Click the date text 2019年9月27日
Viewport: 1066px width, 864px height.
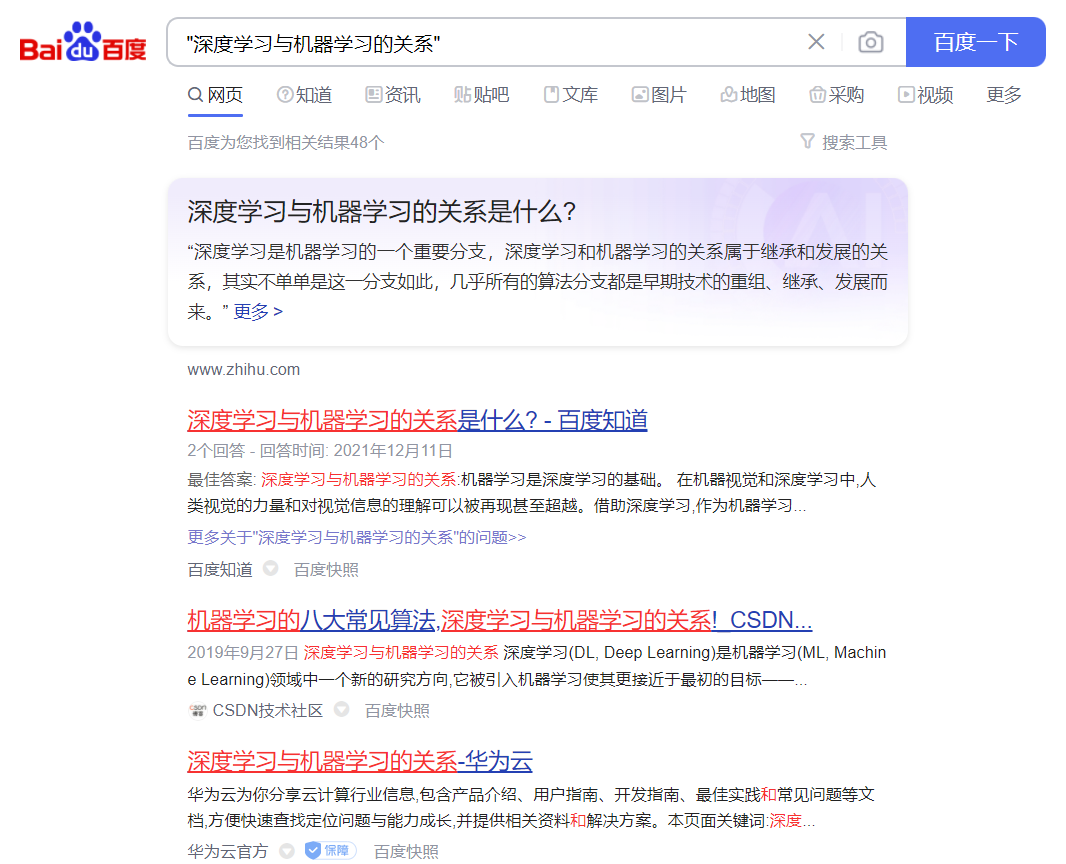[243, 652]
